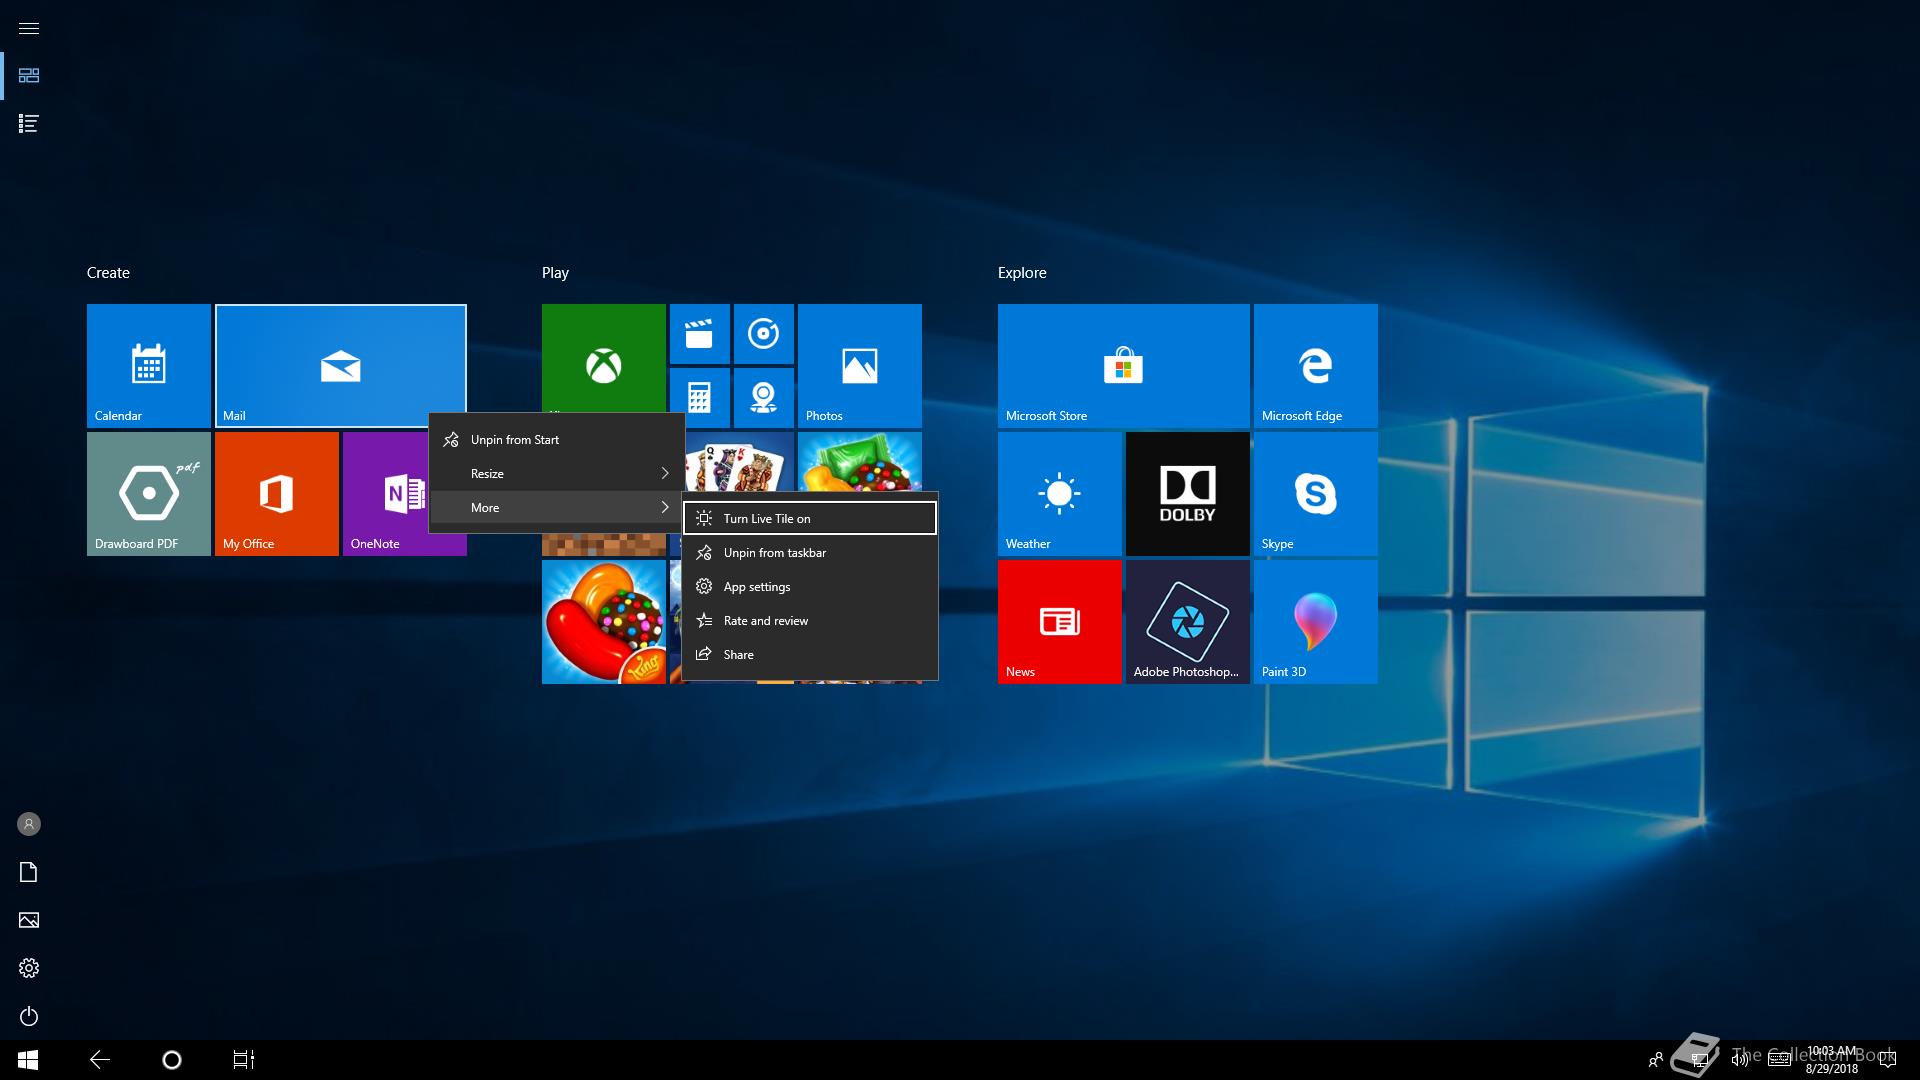1920x1080 pixels.
Task: Open the My Office tile
Action: (277, 494)
